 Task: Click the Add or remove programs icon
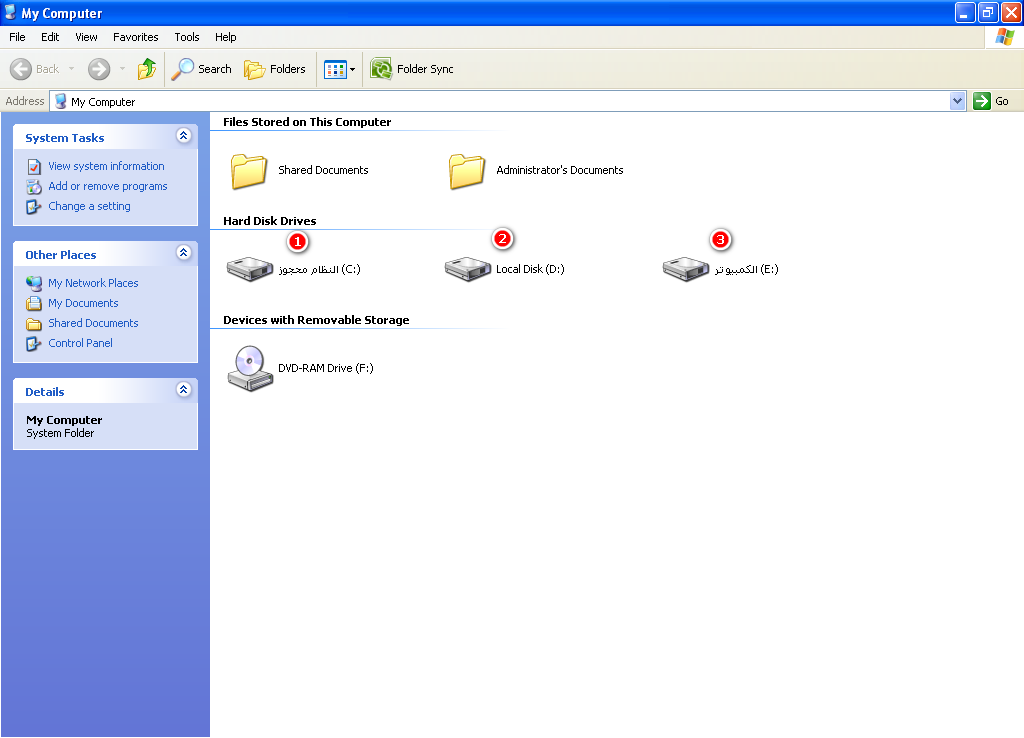click(34, 187)
